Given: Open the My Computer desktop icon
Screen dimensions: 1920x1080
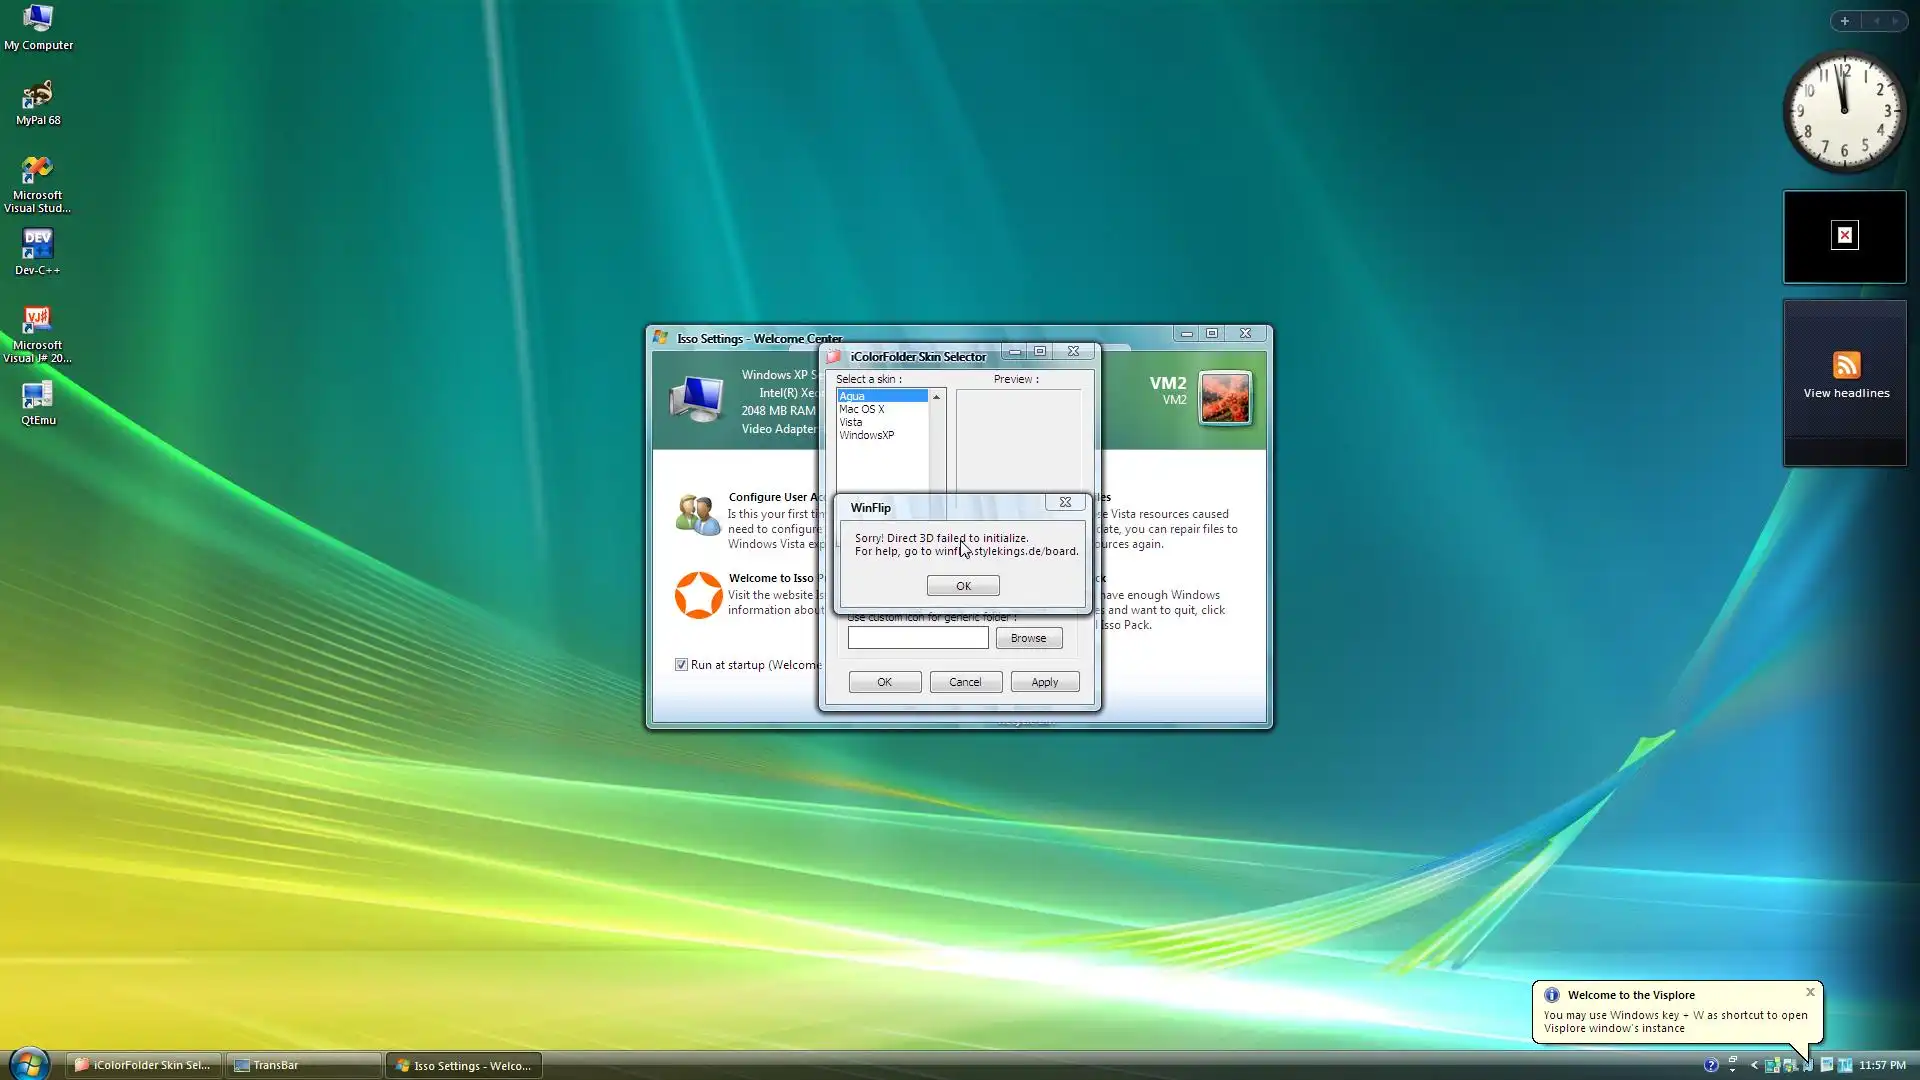Looking at the screenshot, I should coord(38,20).
